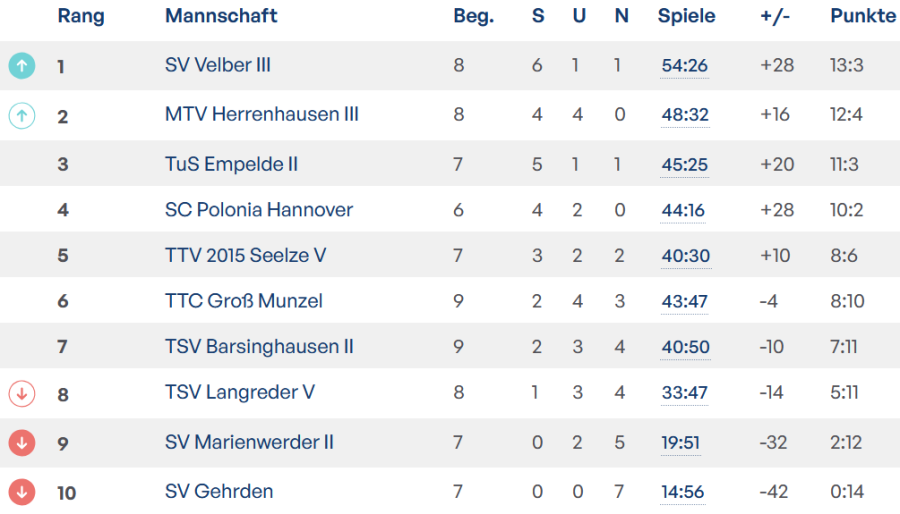Click the Spiele column header
Viewport: 900px width, 514px height.
(x=687, y=16)
